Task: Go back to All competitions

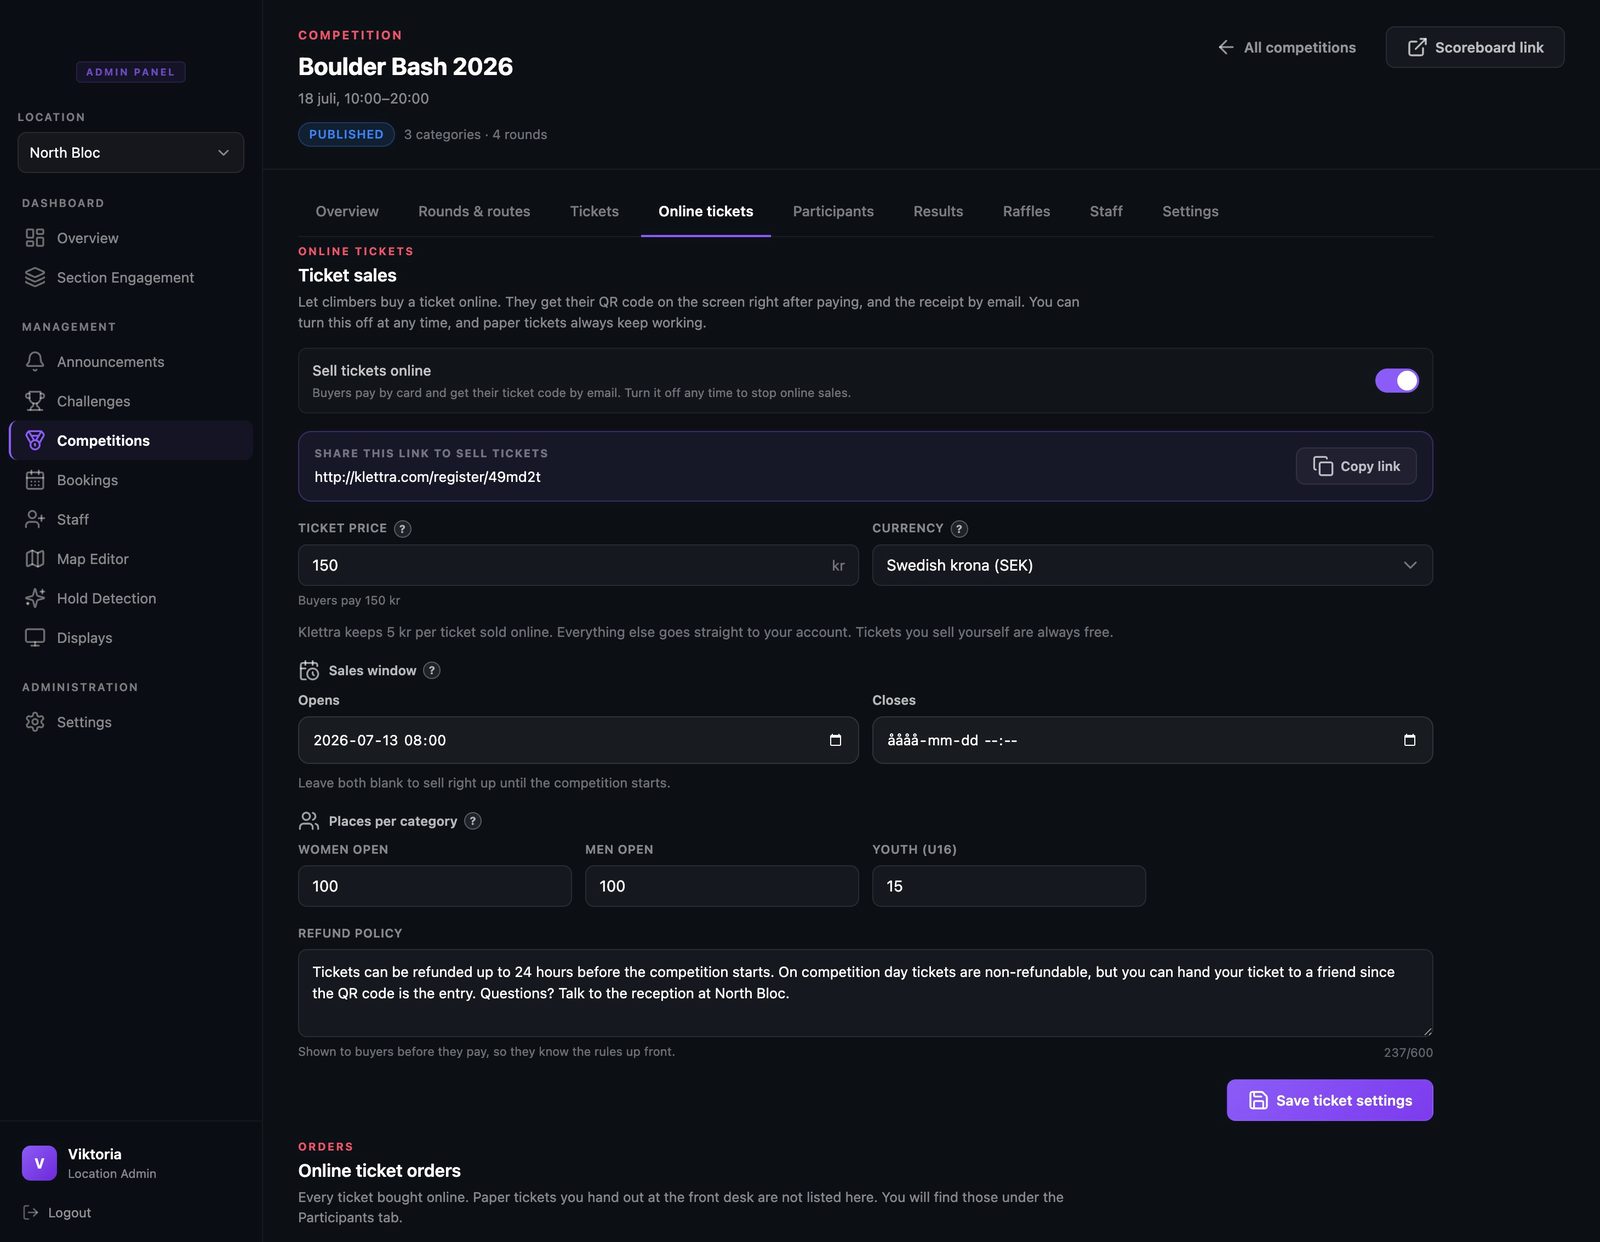Action: (x=1286, y=47)
